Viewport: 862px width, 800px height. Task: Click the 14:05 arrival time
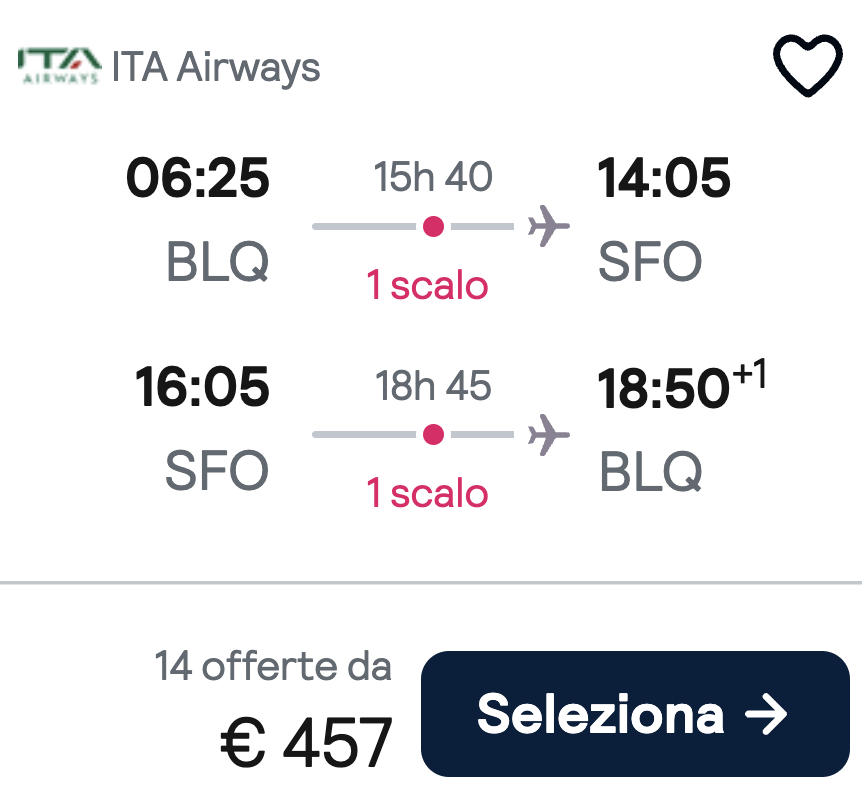pyautogui.click(x=664, y=178)
